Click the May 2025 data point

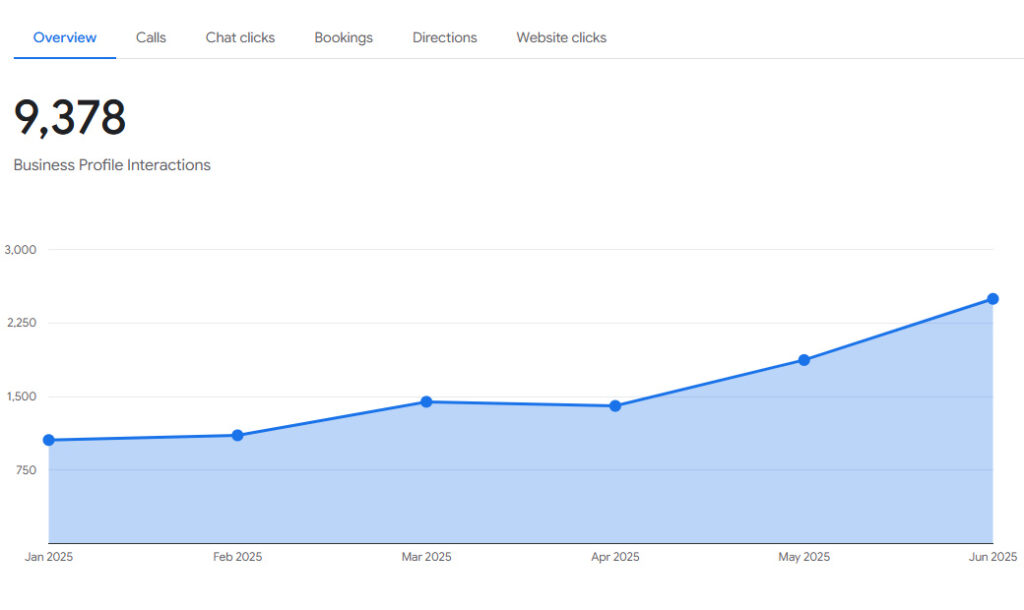coord(804,360)
